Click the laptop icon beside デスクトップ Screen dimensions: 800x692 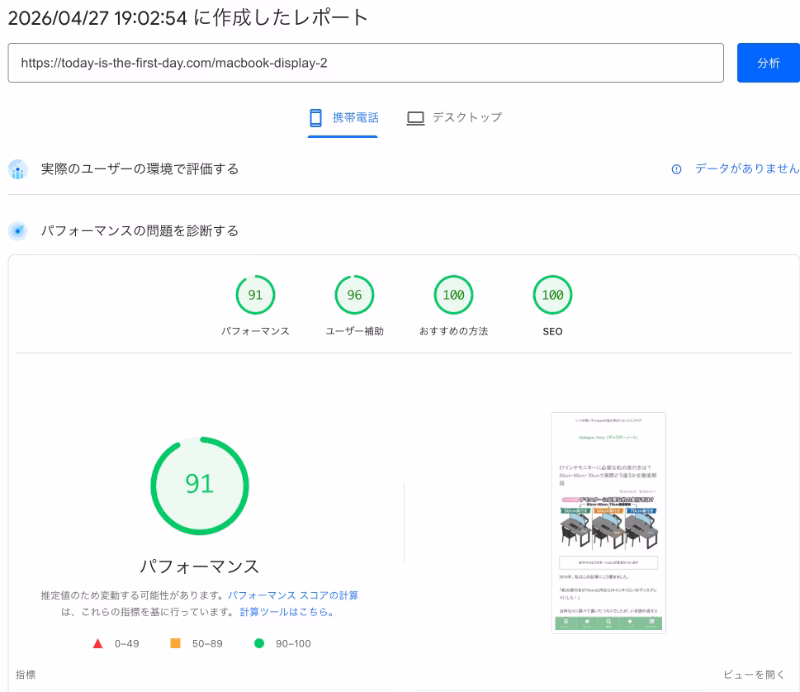416,118
